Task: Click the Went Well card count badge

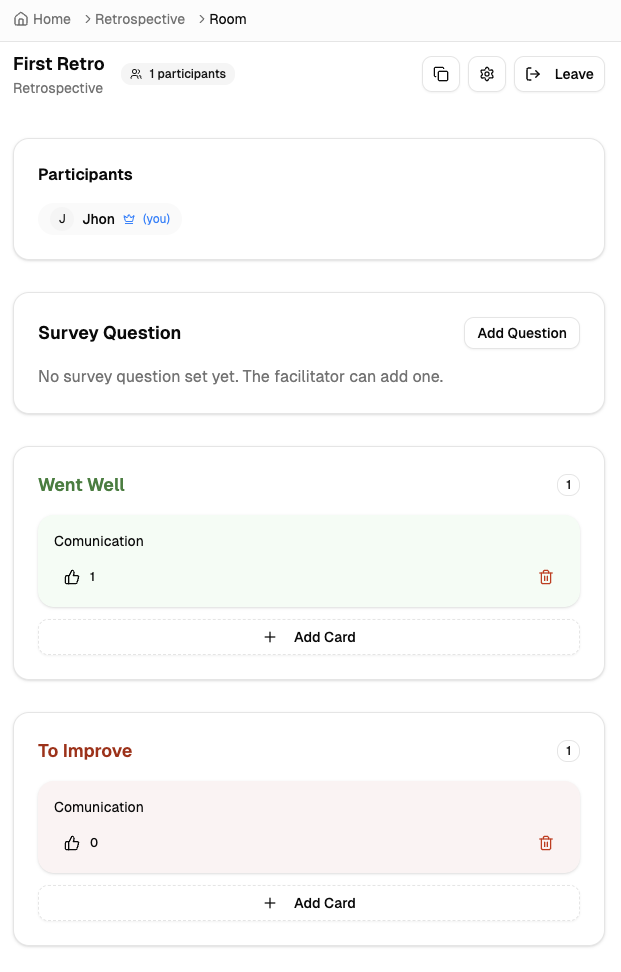Action: click(x=568, y=486)
